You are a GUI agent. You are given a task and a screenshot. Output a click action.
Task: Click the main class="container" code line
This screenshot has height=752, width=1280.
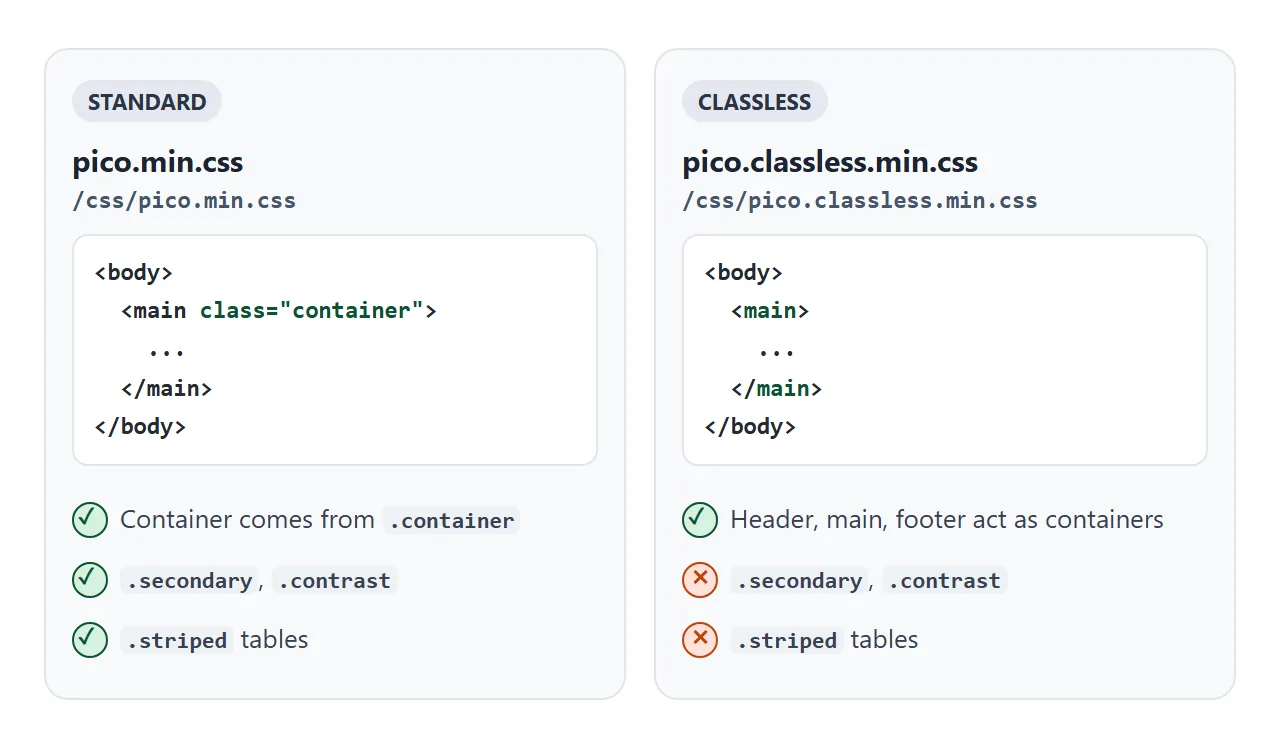point(279,311)
